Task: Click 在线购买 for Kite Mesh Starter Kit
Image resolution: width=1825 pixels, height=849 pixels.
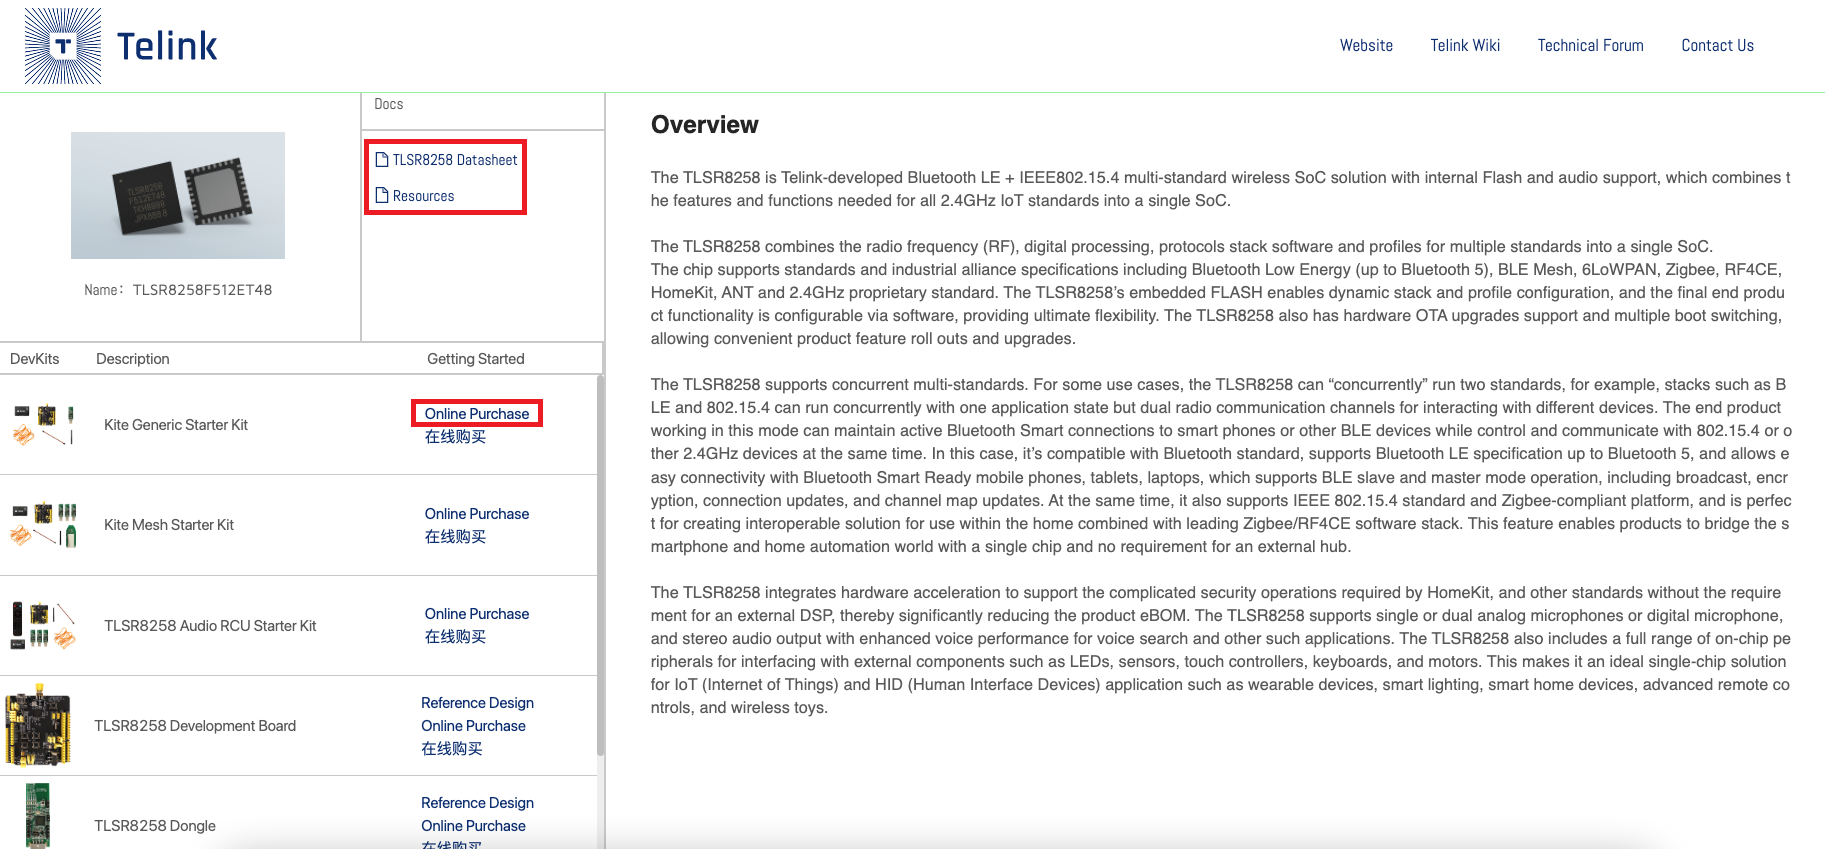Action: click(456, 537)
